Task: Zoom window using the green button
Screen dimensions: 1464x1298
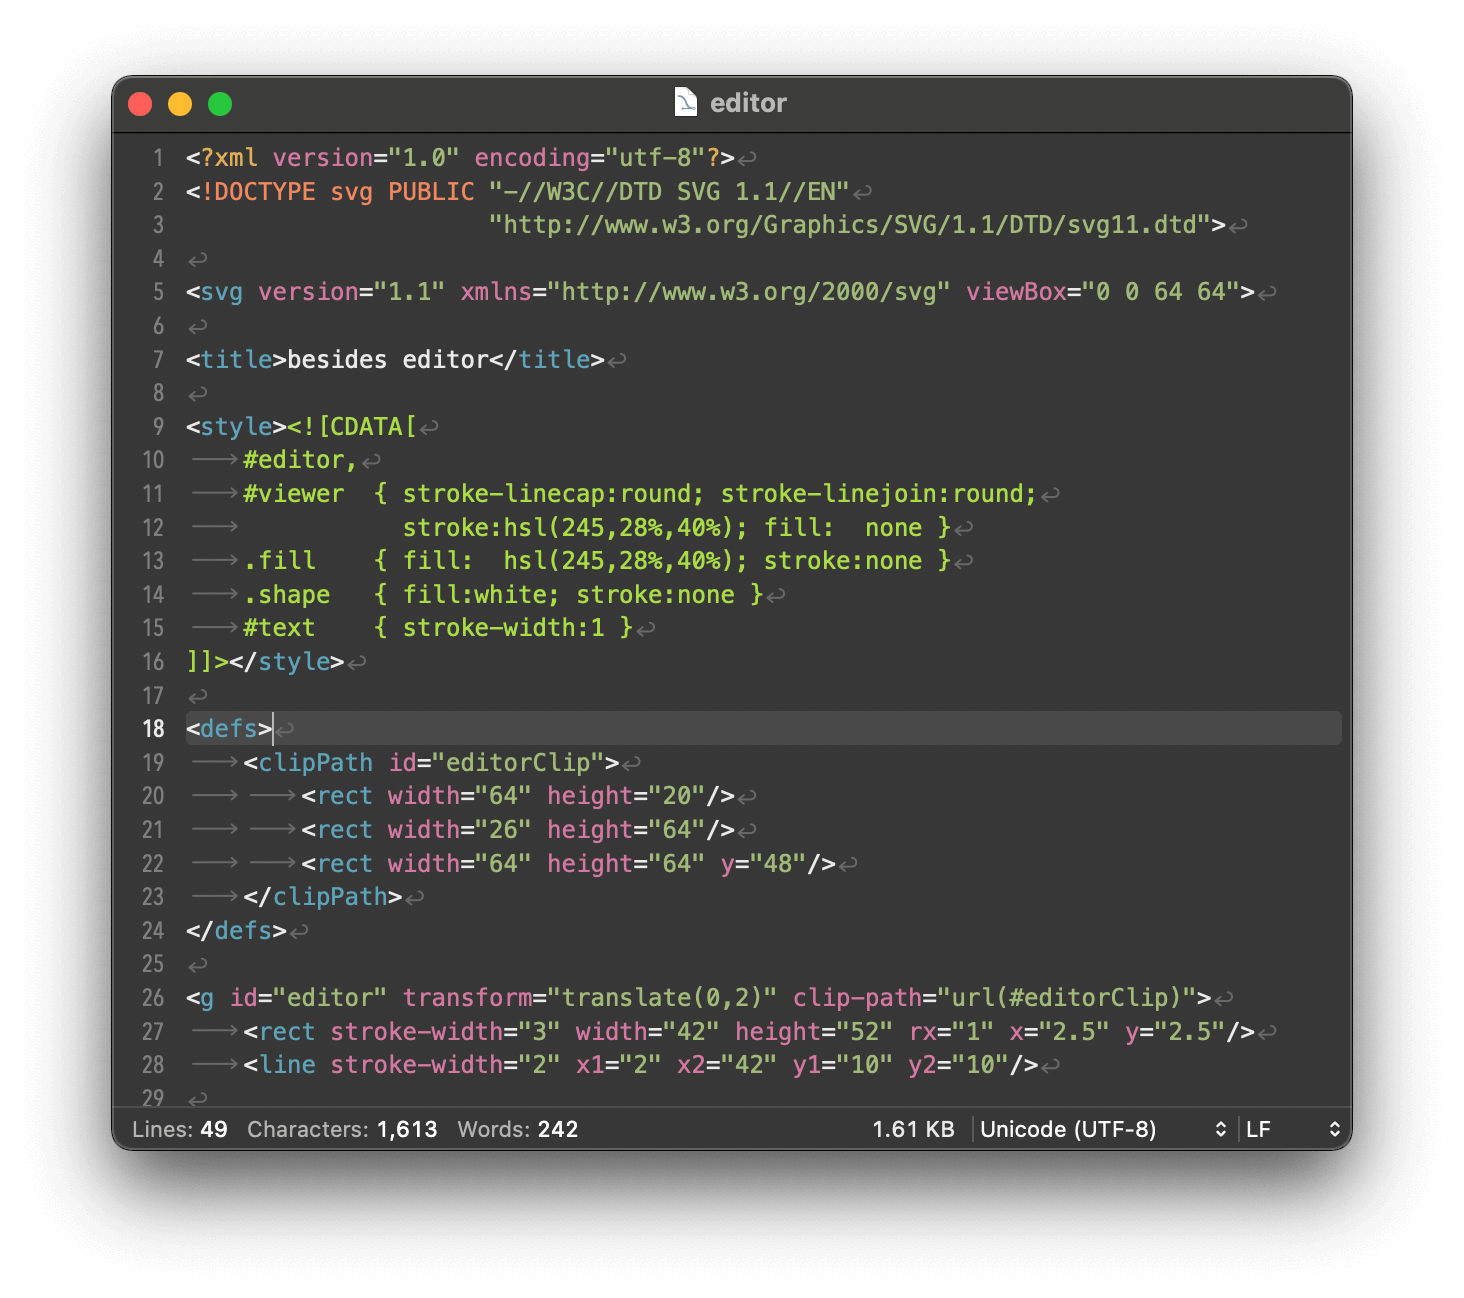Action: (x=220, y=104)
